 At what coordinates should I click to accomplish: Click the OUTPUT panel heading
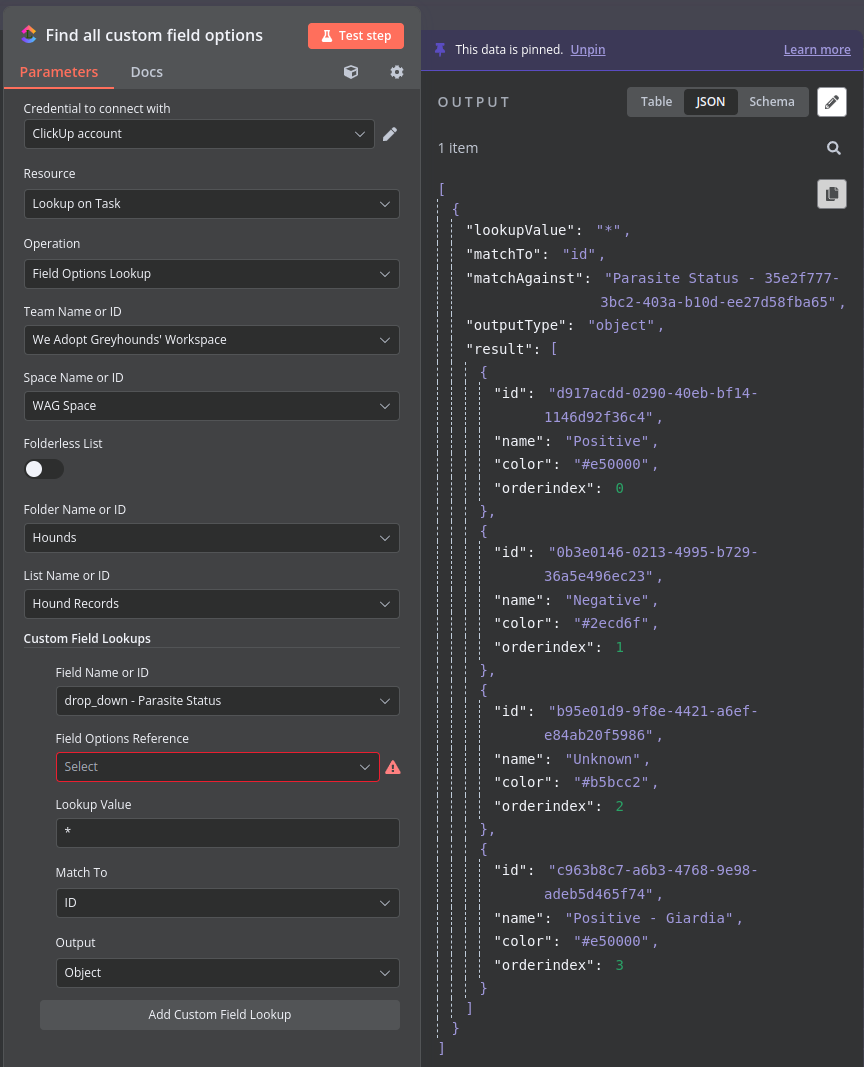[473, 102]
